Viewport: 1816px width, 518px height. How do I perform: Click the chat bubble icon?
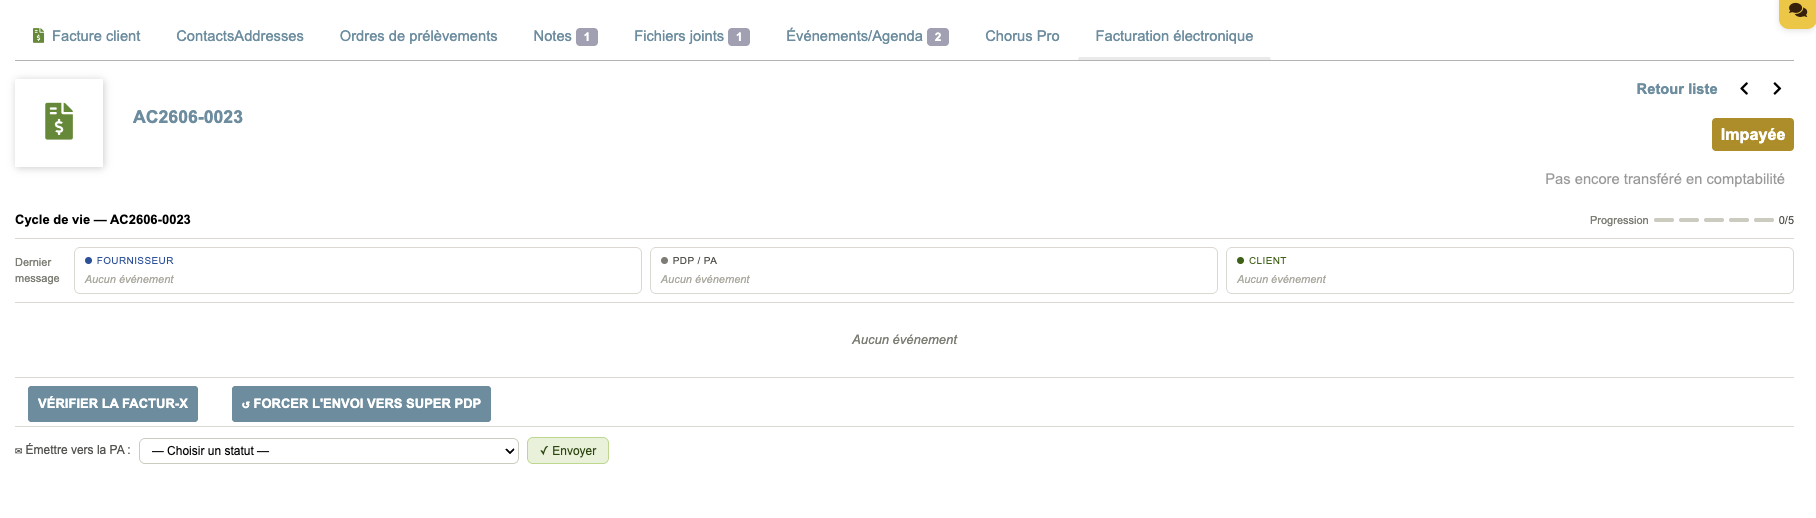coord(1797,11)
